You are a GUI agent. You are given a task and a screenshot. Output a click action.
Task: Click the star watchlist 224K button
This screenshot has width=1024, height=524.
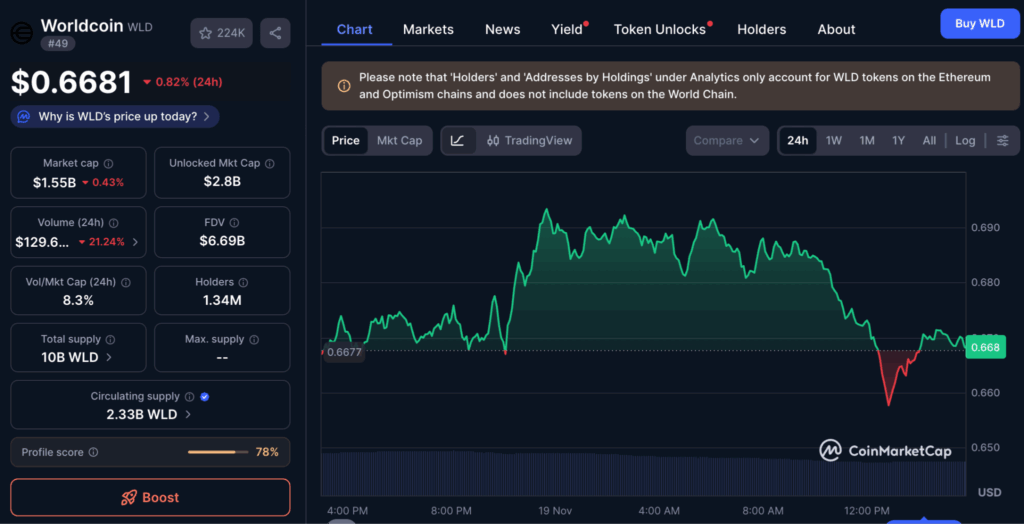click(221, 33)
